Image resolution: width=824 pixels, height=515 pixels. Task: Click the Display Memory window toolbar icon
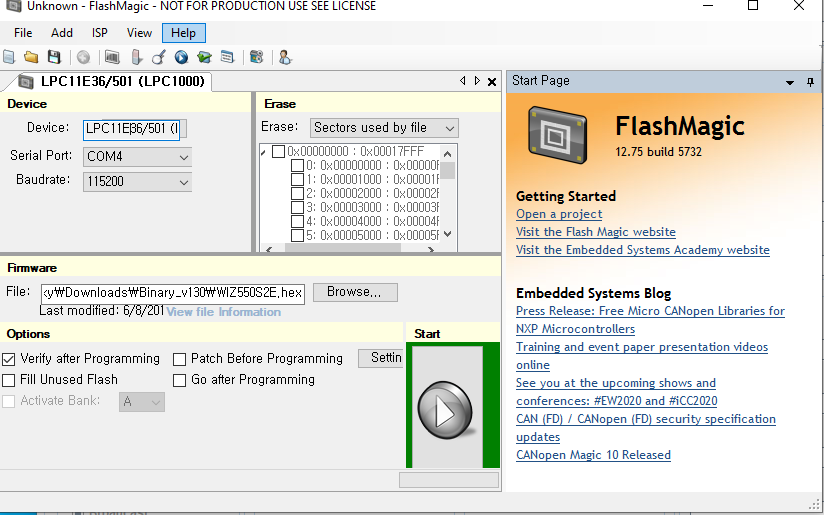point(227,57)
